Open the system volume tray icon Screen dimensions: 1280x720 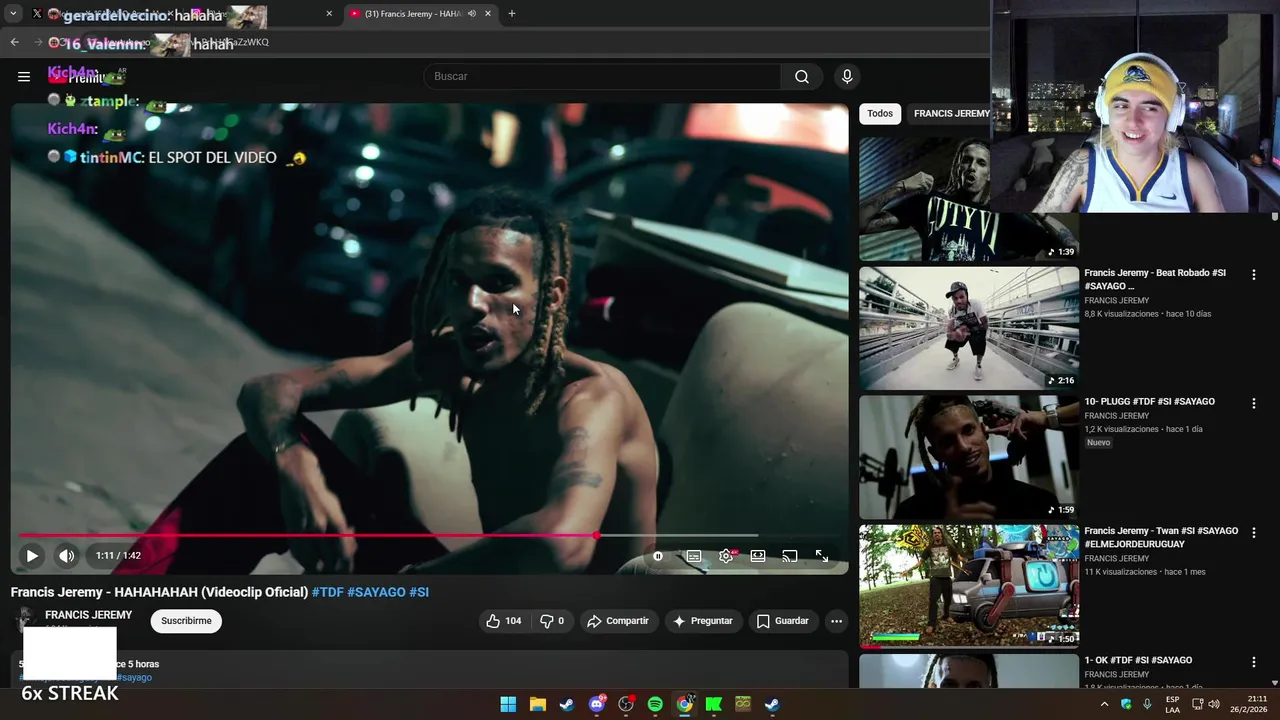tap(1213, 704)
